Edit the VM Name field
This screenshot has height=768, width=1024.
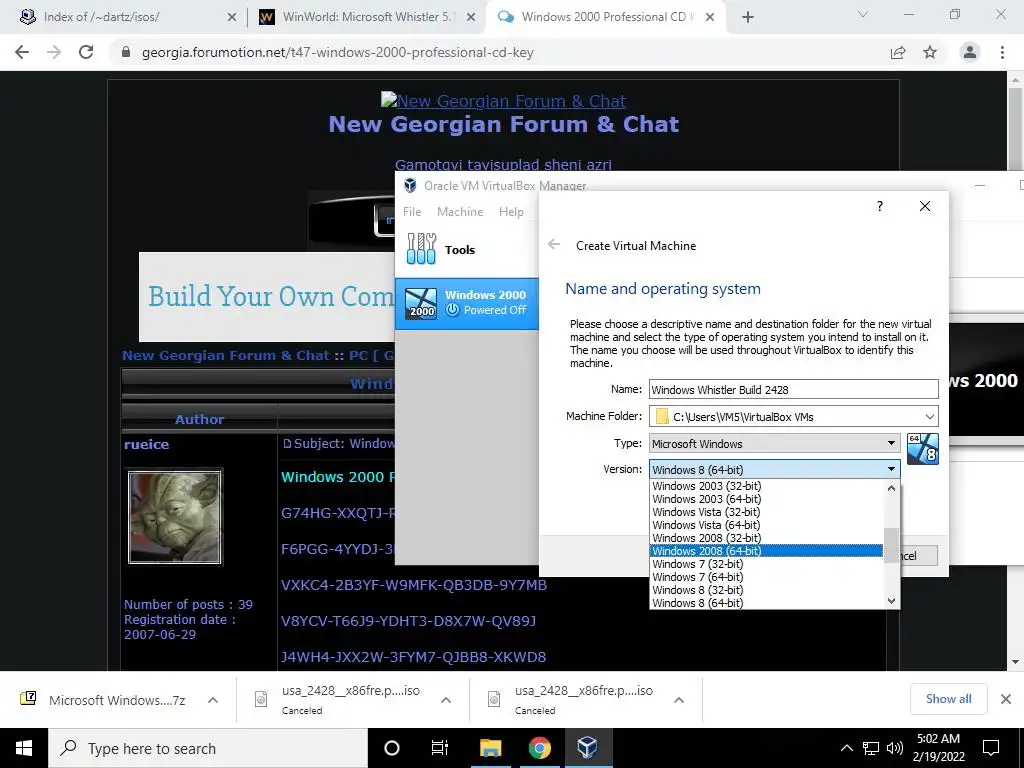[x=793, y=389]
